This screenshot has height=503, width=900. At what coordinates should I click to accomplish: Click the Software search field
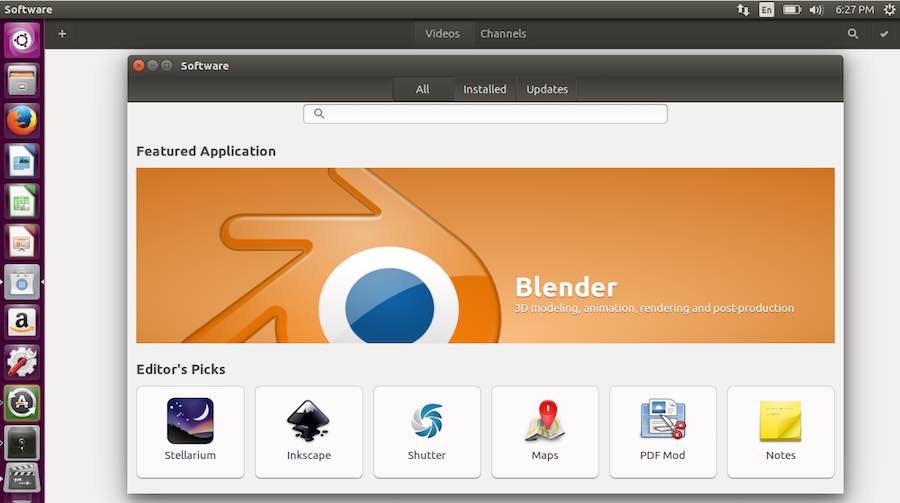click(x=485, y=114)
